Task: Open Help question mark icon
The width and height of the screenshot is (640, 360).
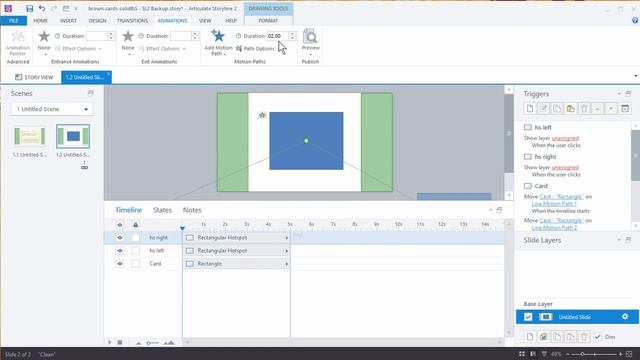Action: pyautogui.click(x=635, y=20)
